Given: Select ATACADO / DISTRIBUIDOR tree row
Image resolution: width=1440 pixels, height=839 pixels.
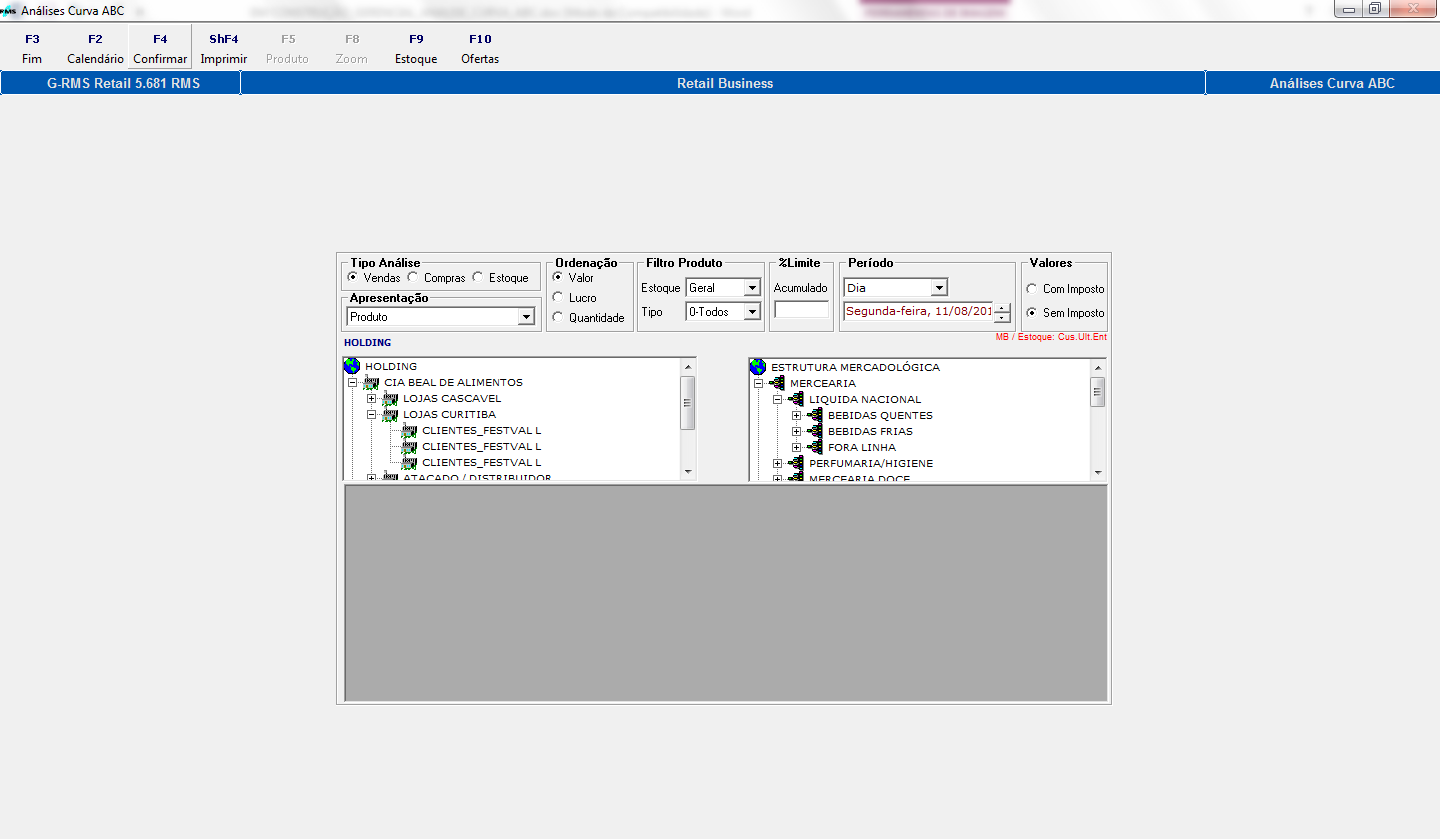Looking at the screenshot, I should (x=476, y=477).
